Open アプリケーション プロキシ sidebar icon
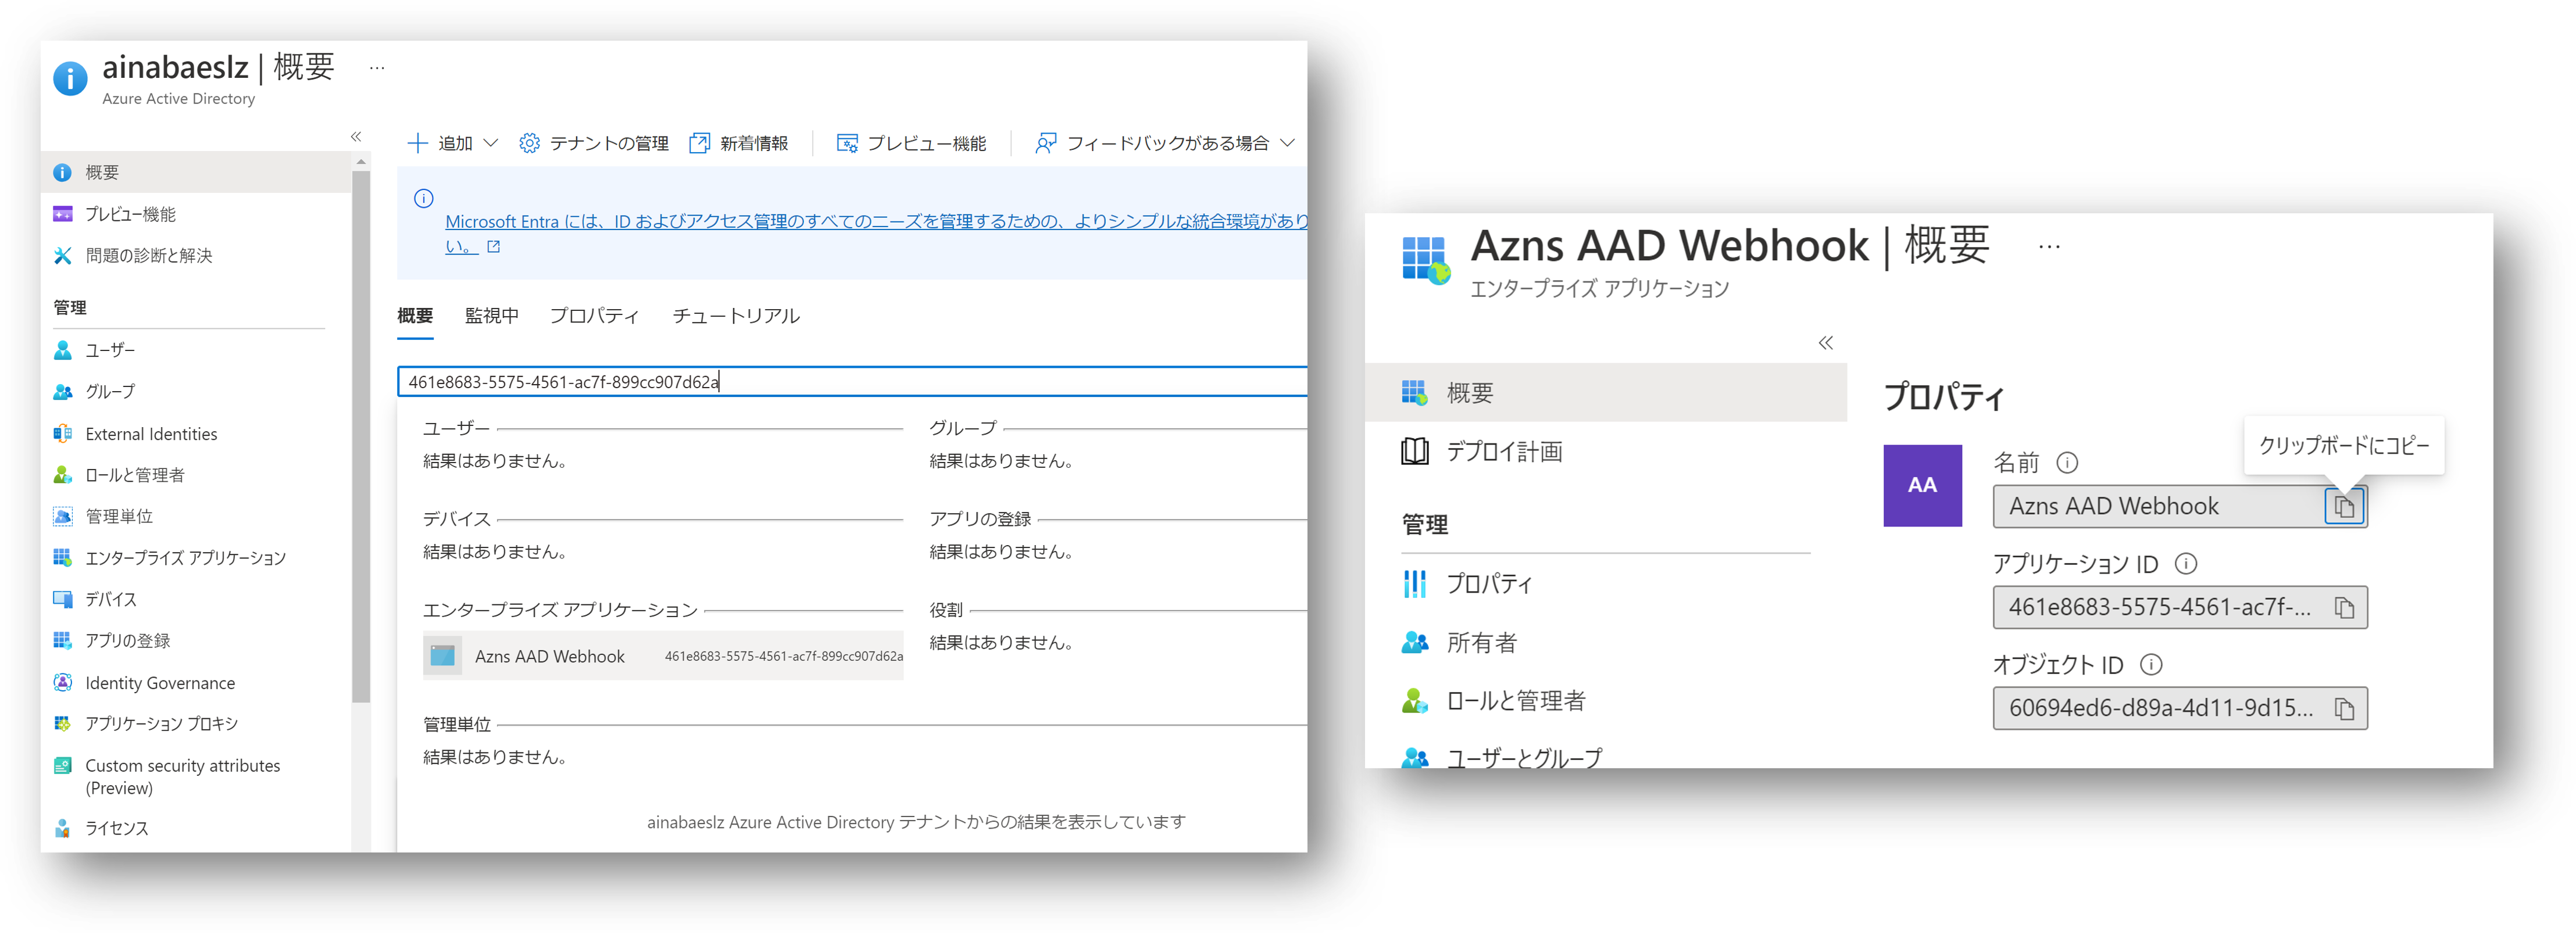Image resolution: width=2576 pixels, height=935 pixels. point(63,724)
